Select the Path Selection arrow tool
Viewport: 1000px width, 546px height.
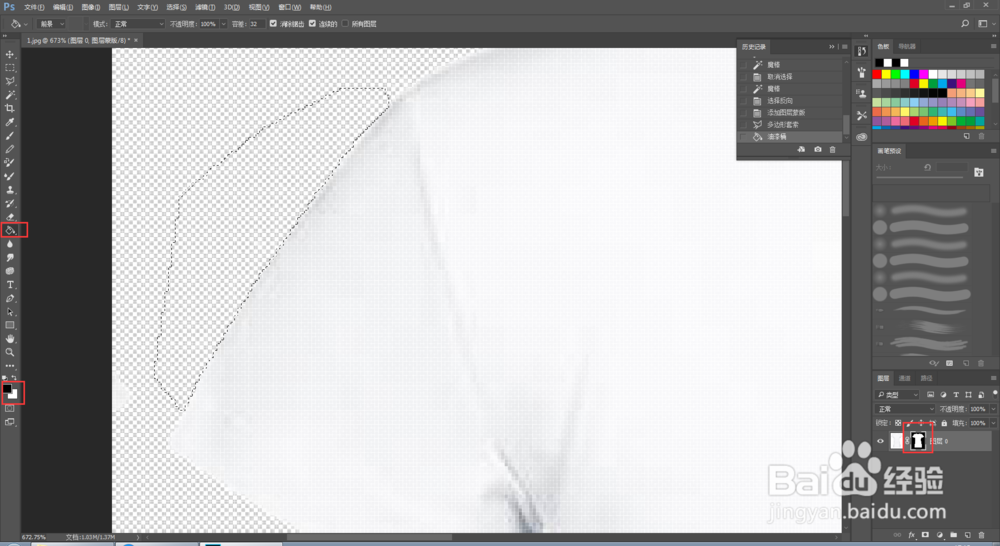point(10,312)
